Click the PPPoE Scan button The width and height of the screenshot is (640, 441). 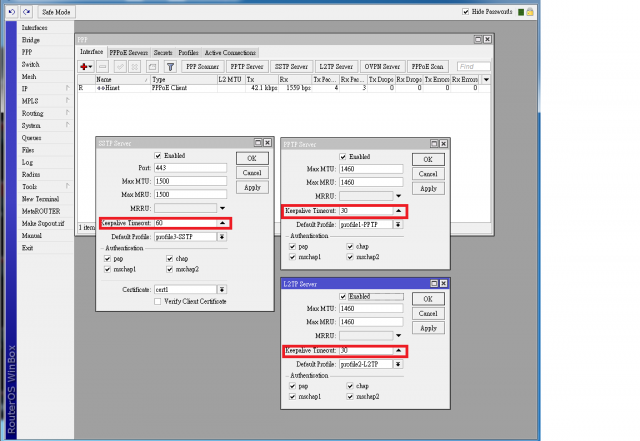pos(427,67)
